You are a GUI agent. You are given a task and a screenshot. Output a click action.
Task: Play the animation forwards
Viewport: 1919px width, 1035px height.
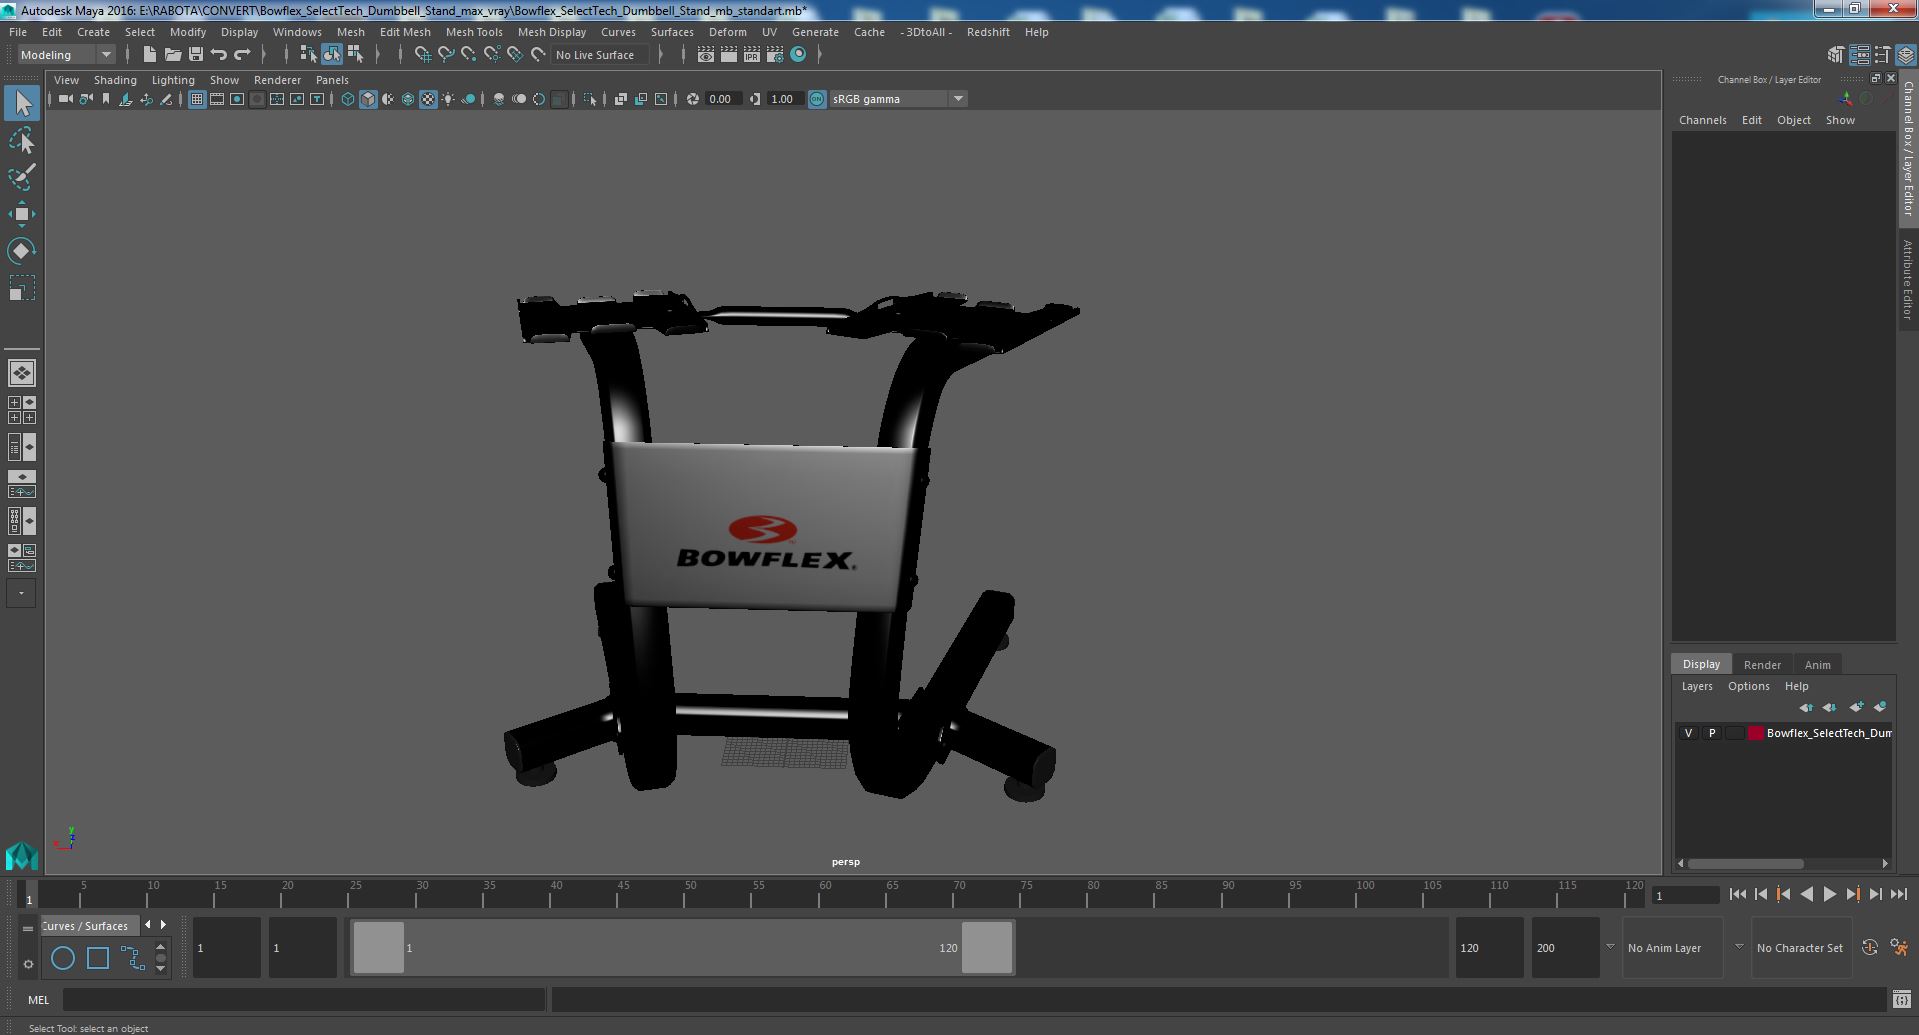click(1829, 895)
